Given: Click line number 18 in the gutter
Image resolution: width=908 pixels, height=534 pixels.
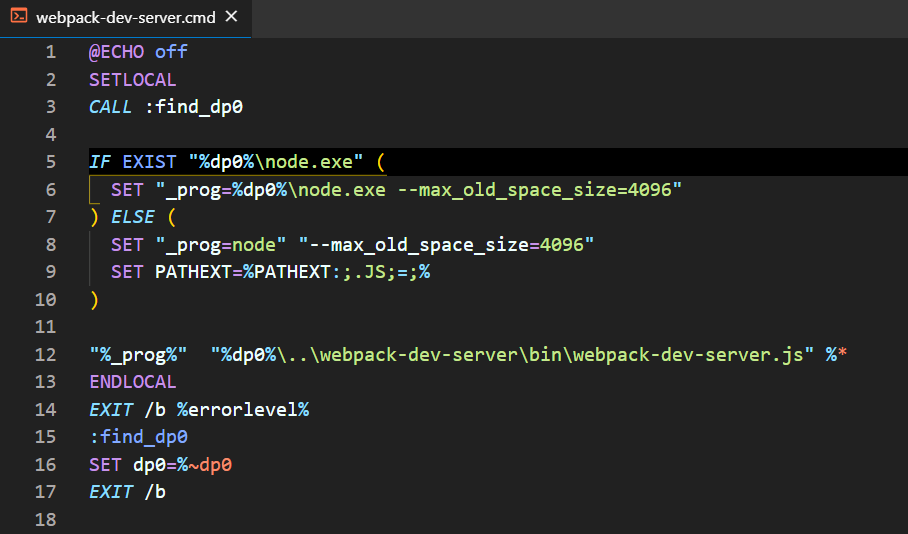Looking at the screenshot, I should (x=46, y=519).
